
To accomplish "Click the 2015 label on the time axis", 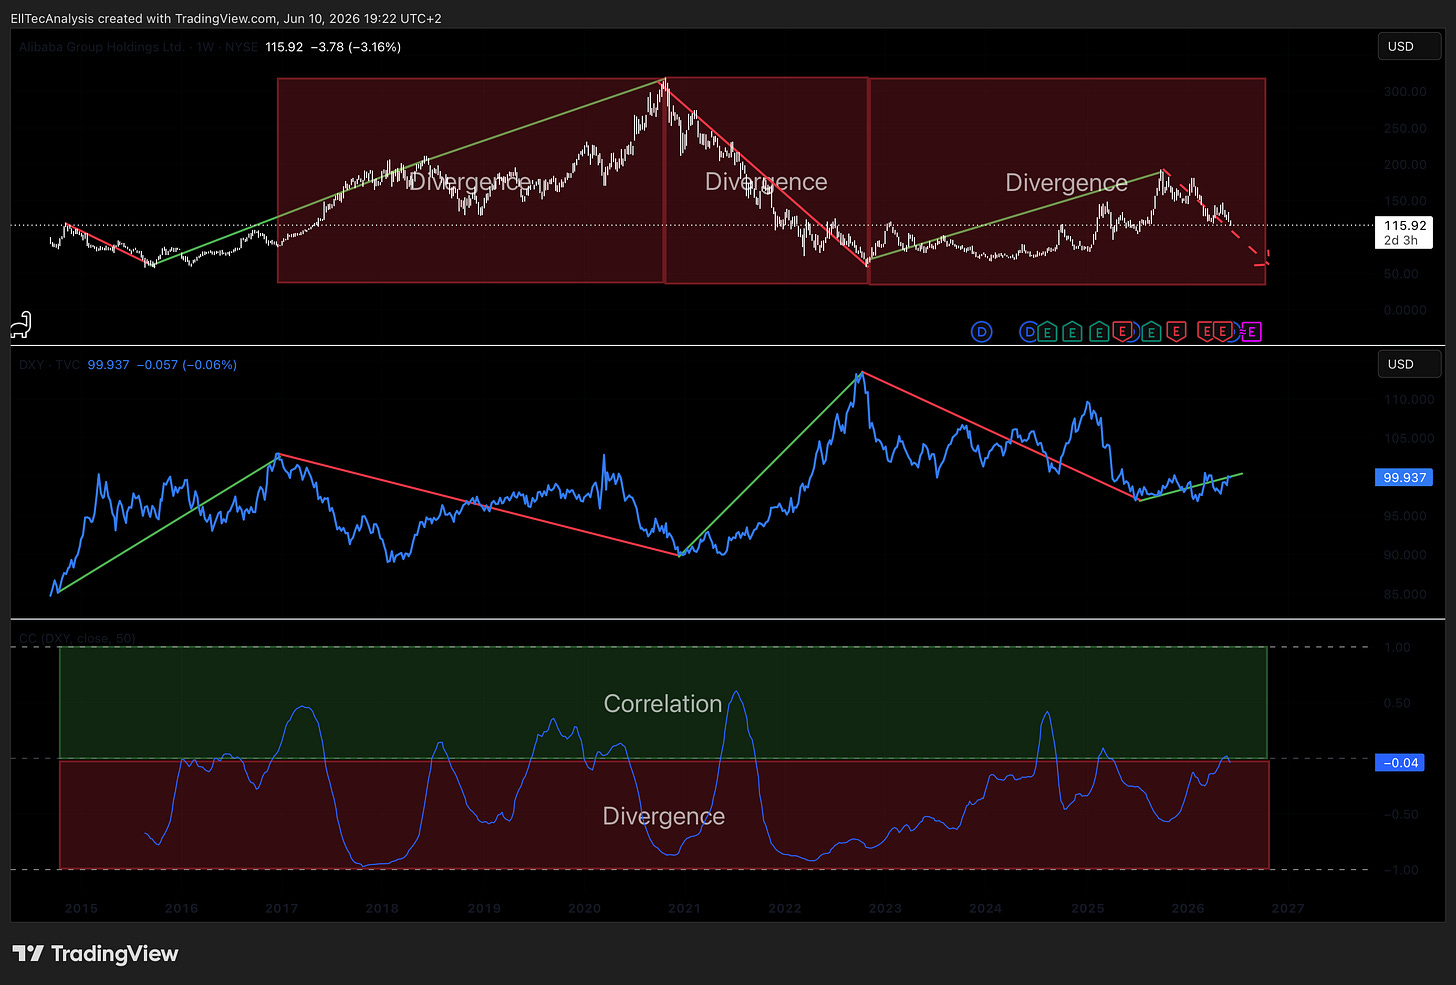I will pyautogui.click(x=81, y=908).
